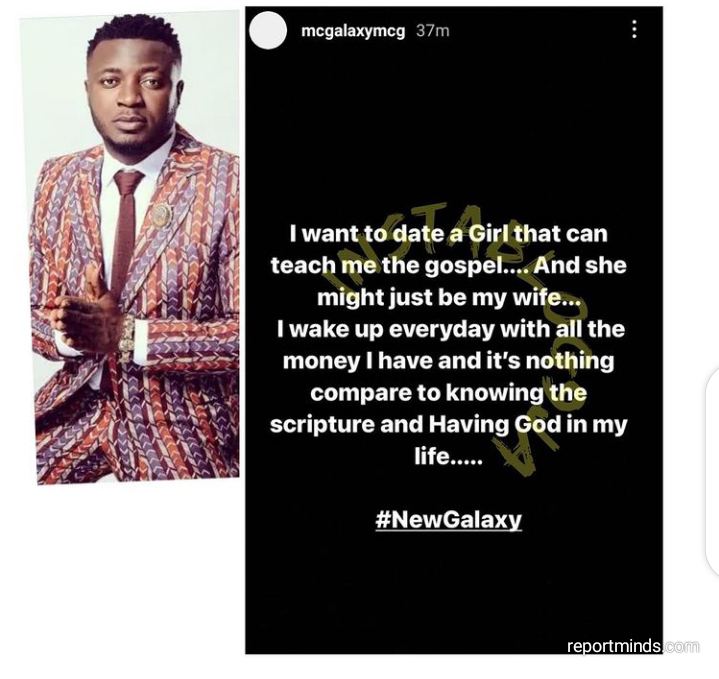Click the "I want to date a Girl" line
Screen dimensions: 719x679
(448, 234)
